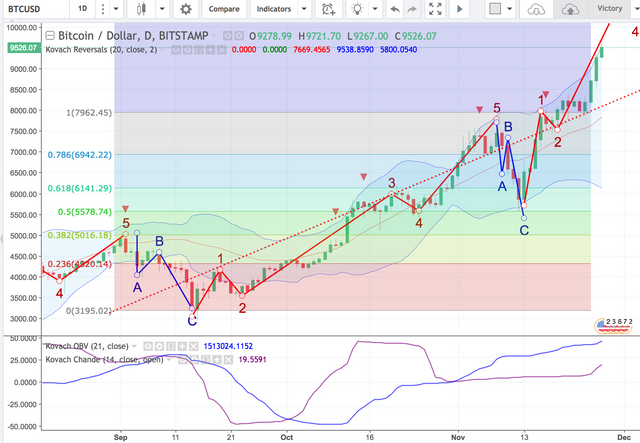
Task: Toggle visibility eye for Bitcoin / Dollar series
Action: (x=228, y=36)
